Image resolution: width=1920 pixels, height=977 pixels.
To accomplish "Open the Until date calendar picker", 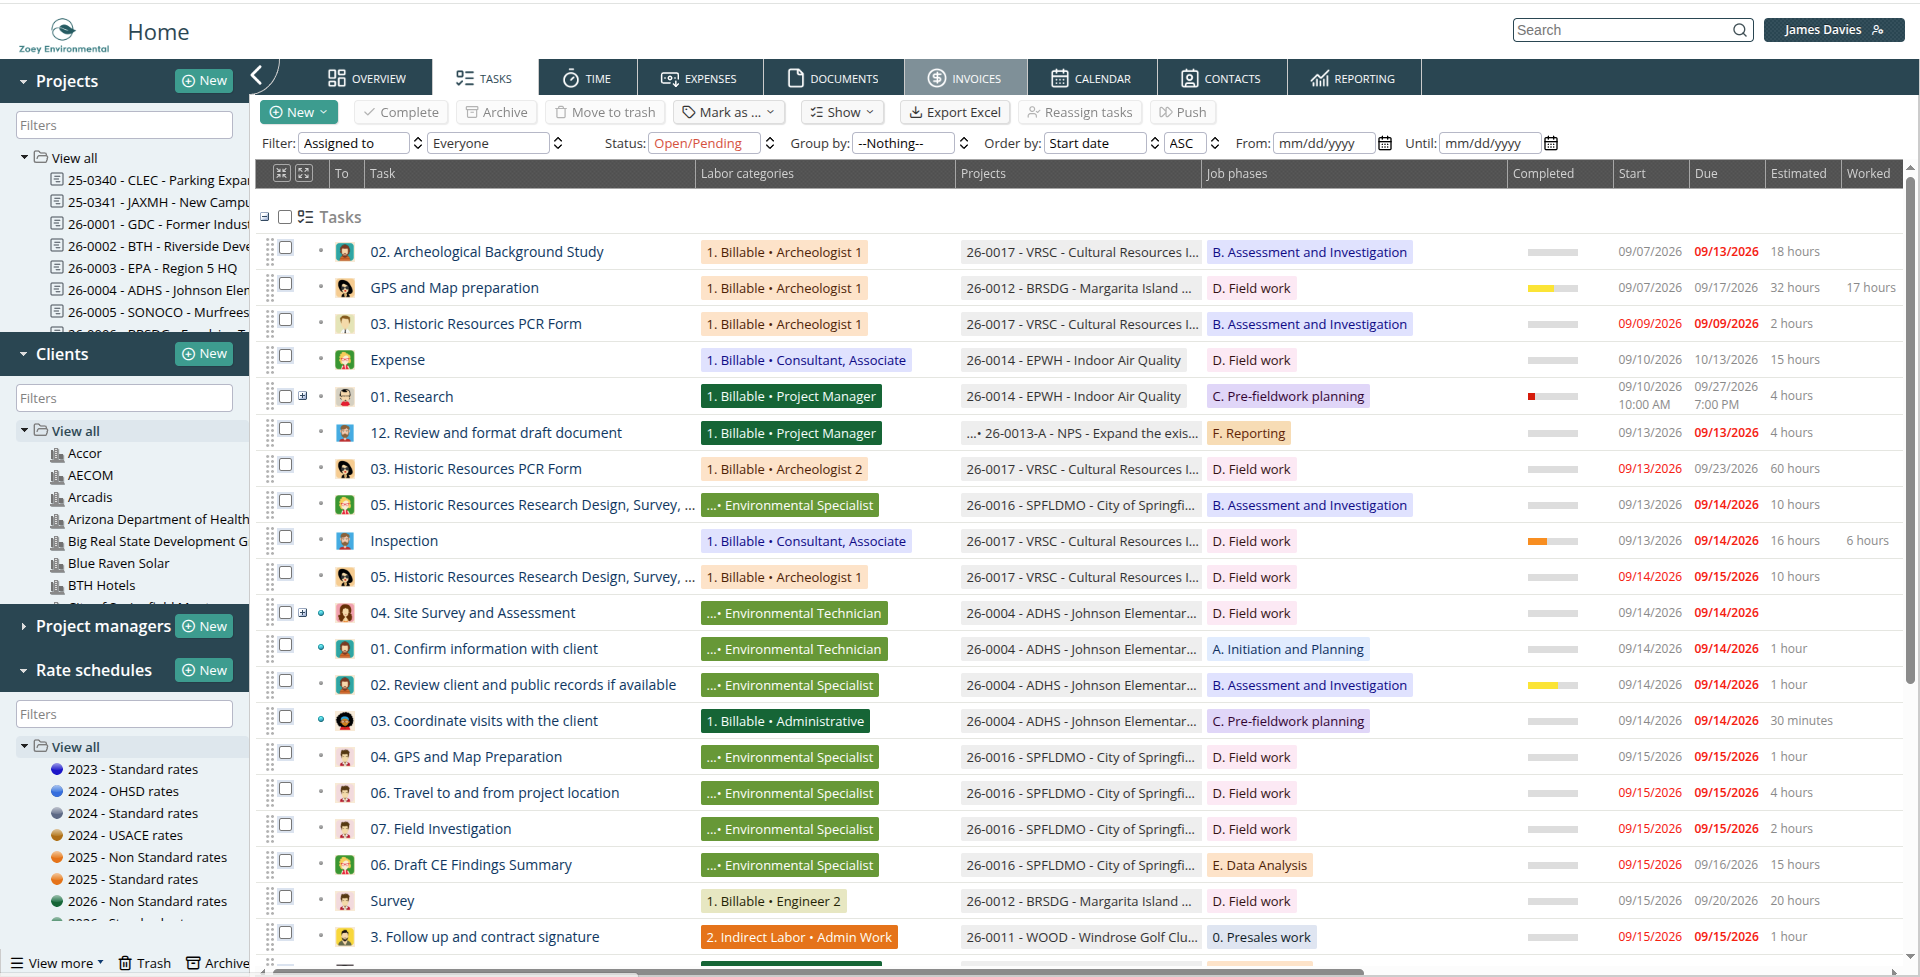I will click(x=1551, y=143).
